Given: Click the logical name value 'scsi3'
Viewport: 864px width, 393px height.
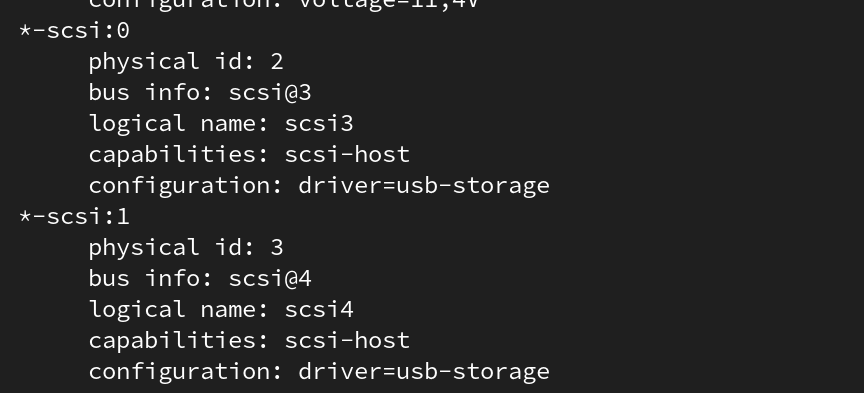Looking at the screenshot, I should pos(319,123).
